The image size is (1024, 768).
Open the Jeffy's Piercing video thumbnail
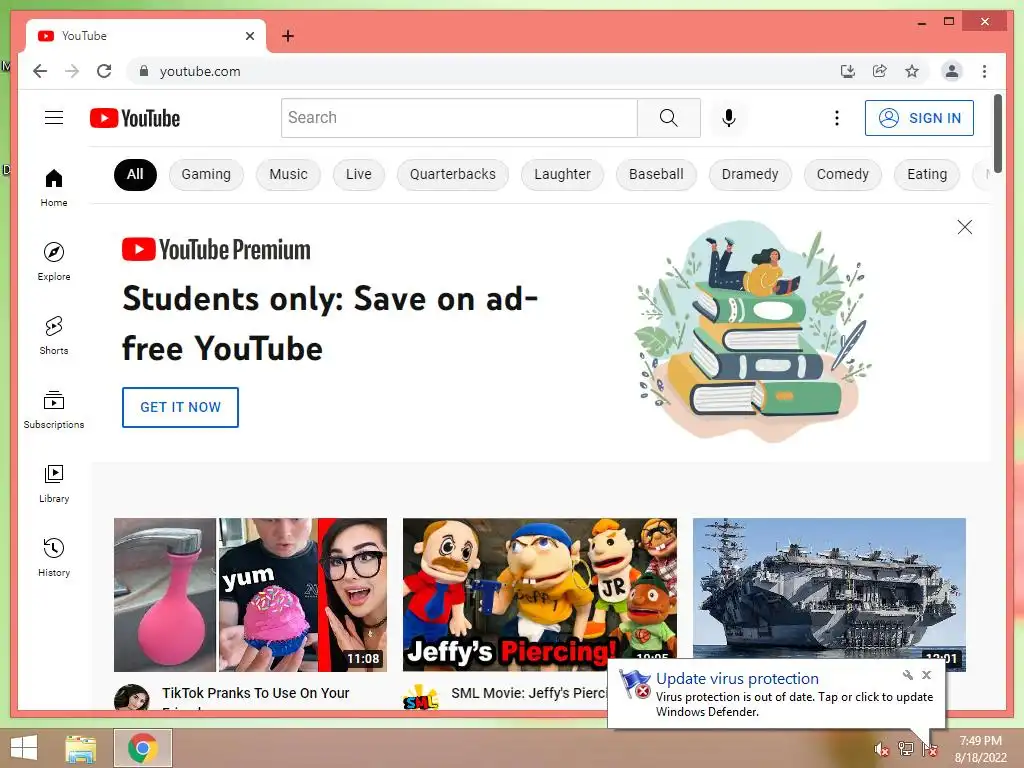(x=539, y=595)
